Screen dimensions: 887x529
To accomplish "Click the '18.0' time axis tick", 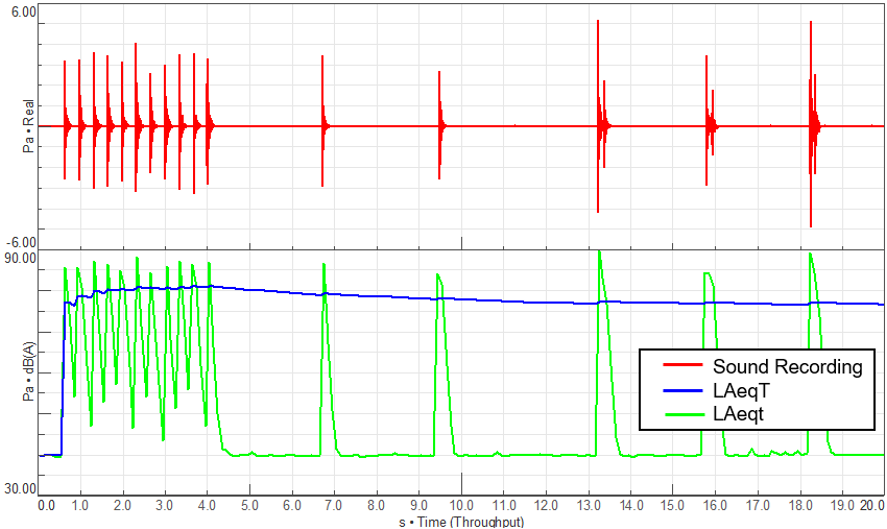I will [800, 505].
